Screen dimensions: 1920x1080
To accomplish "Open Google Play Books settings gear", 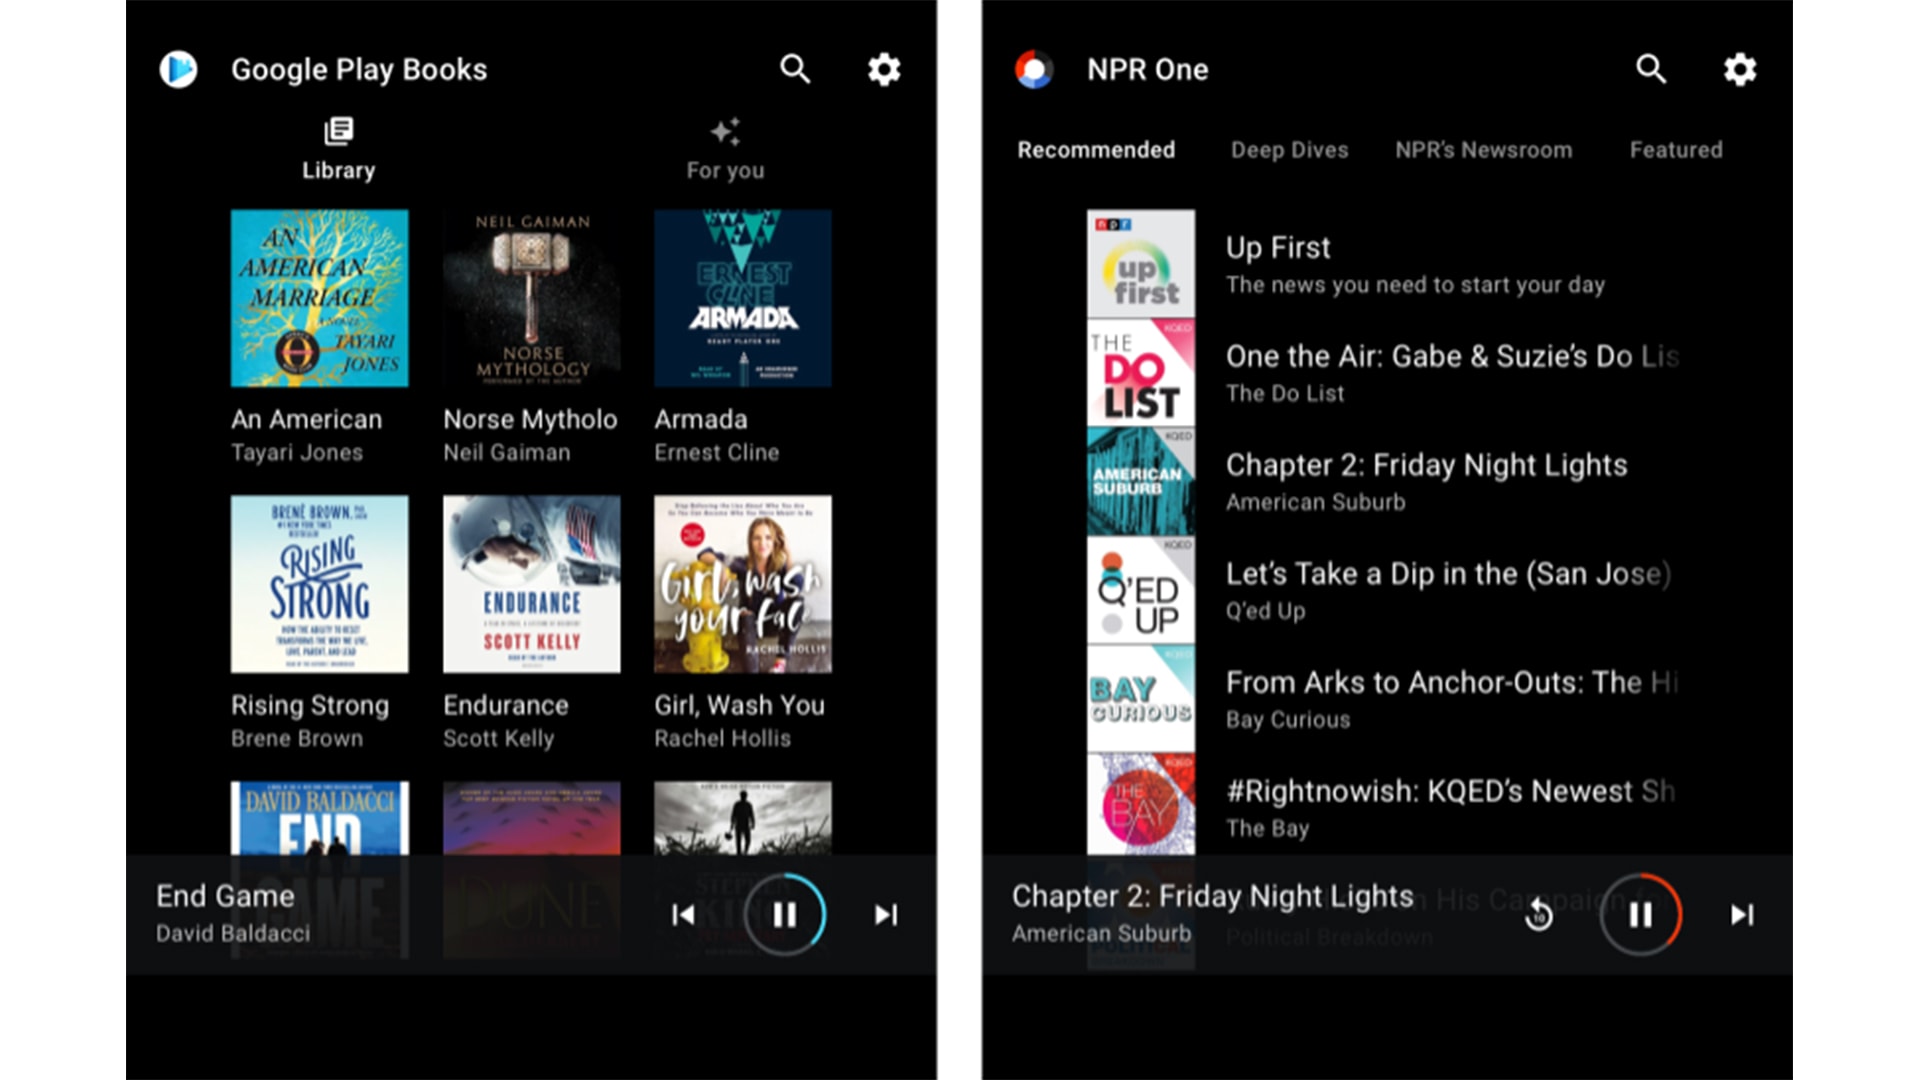I will (883, 69).
